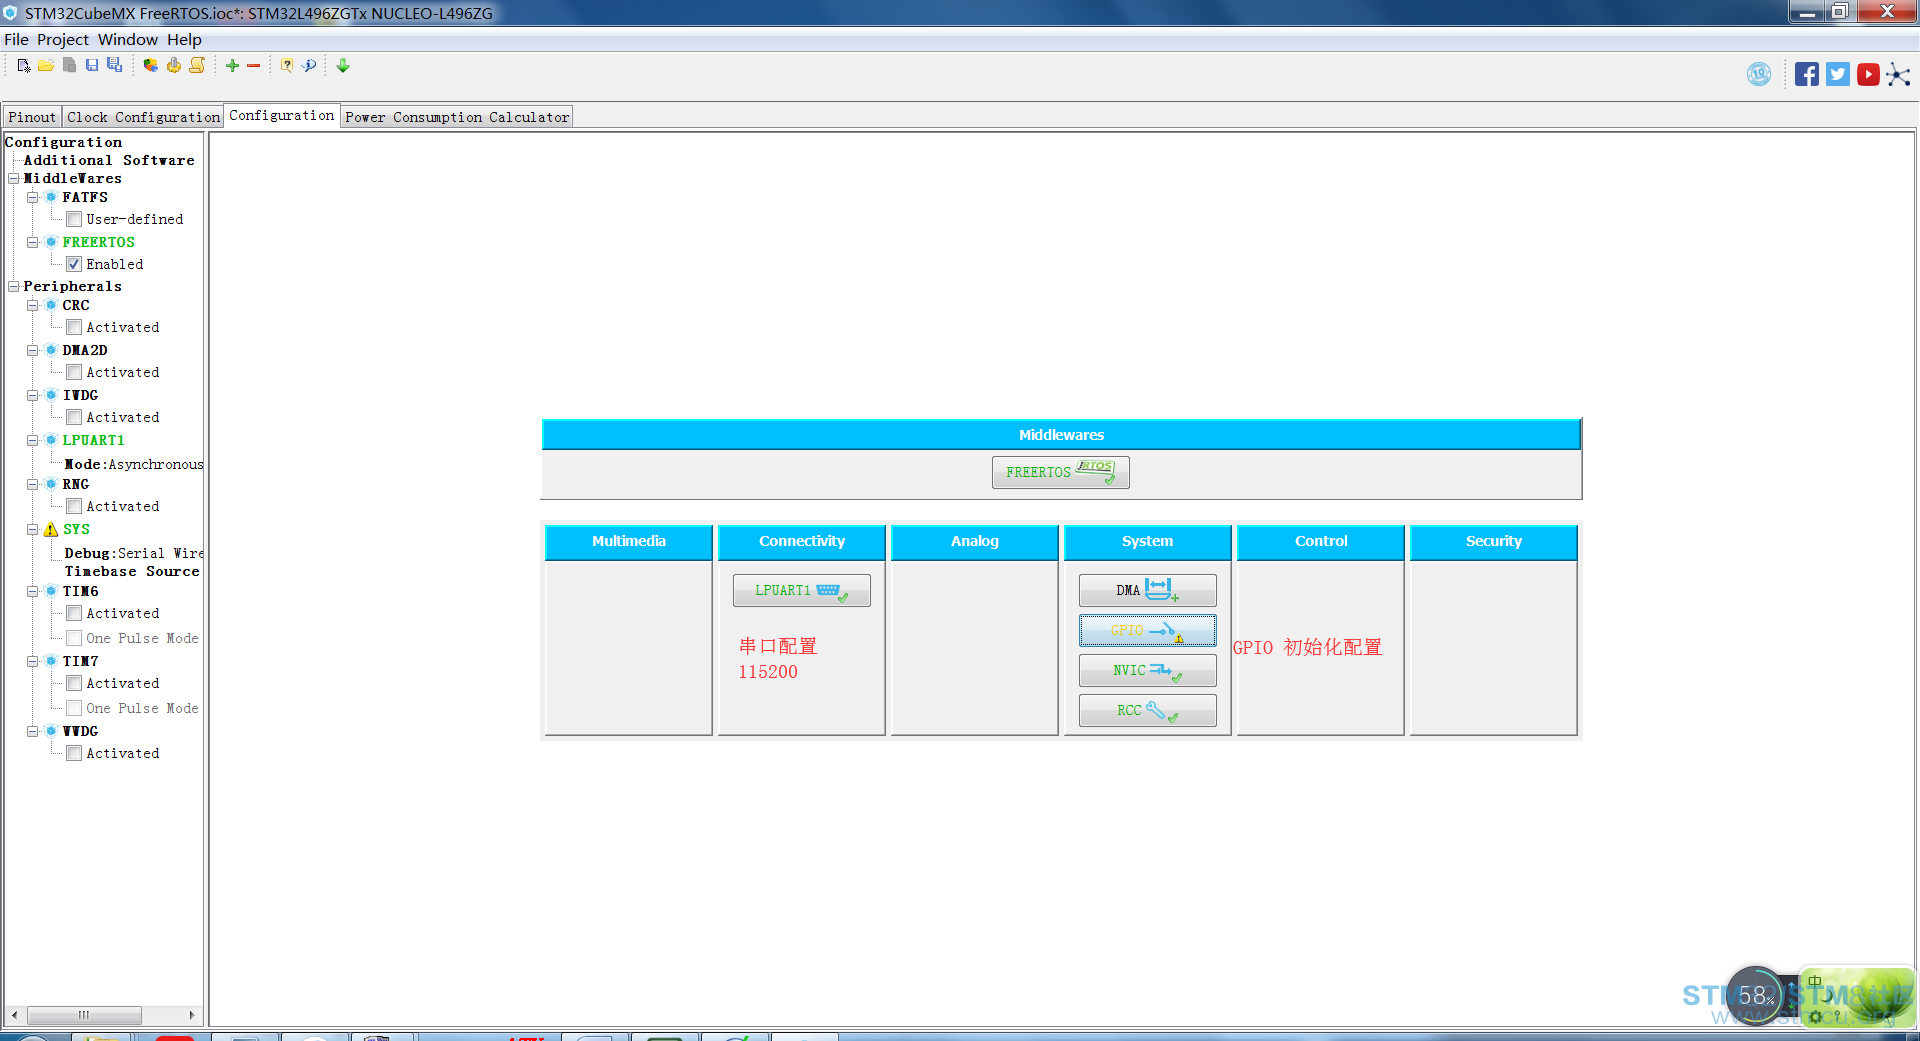This screenshot has width=1920, height=1041.
Task: Enable CRC Activated checkbox
Action: tap(74, 327)
